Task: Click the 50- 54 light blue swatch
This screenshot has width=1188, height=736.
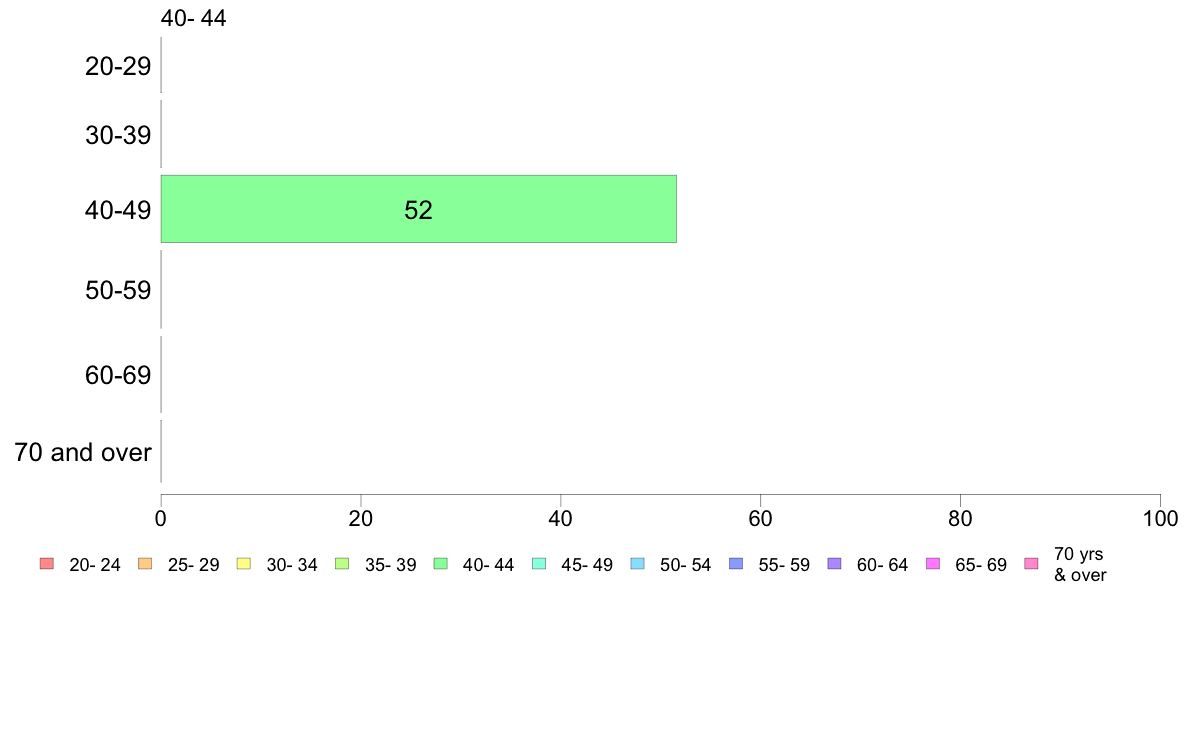Action: click(x=638, y=564)
